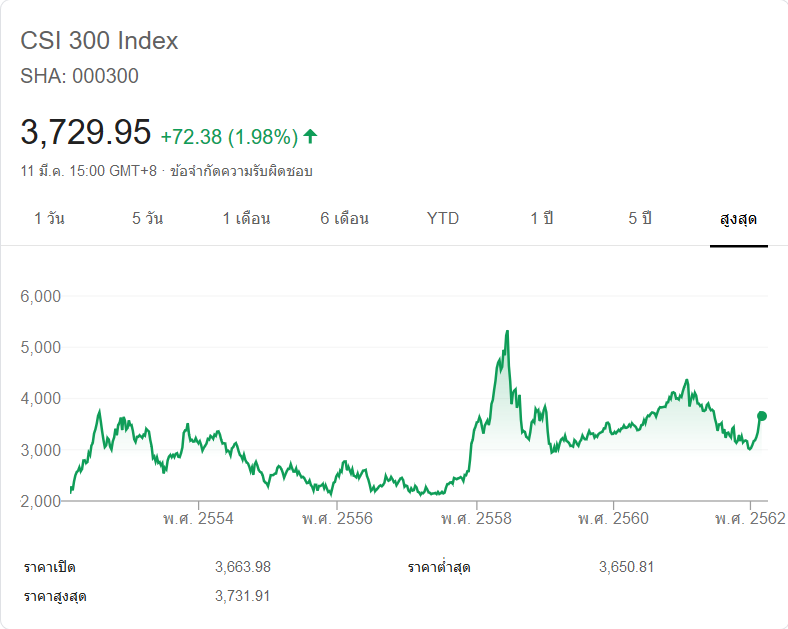This screenshot has width=788, height=629.
Task: Click the ราคาเปิด value 3,663.98
Action: pyautogui.click(x=243, y=567)
